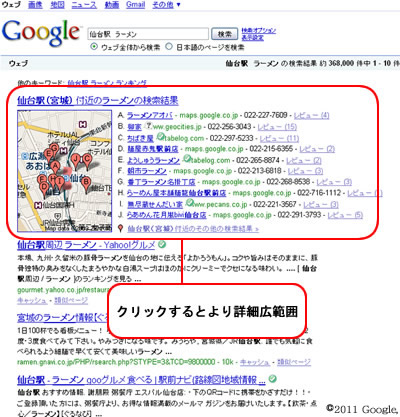
Task: Open レビュー (5) for 花月嵐 仙台店
Action: 345,215
